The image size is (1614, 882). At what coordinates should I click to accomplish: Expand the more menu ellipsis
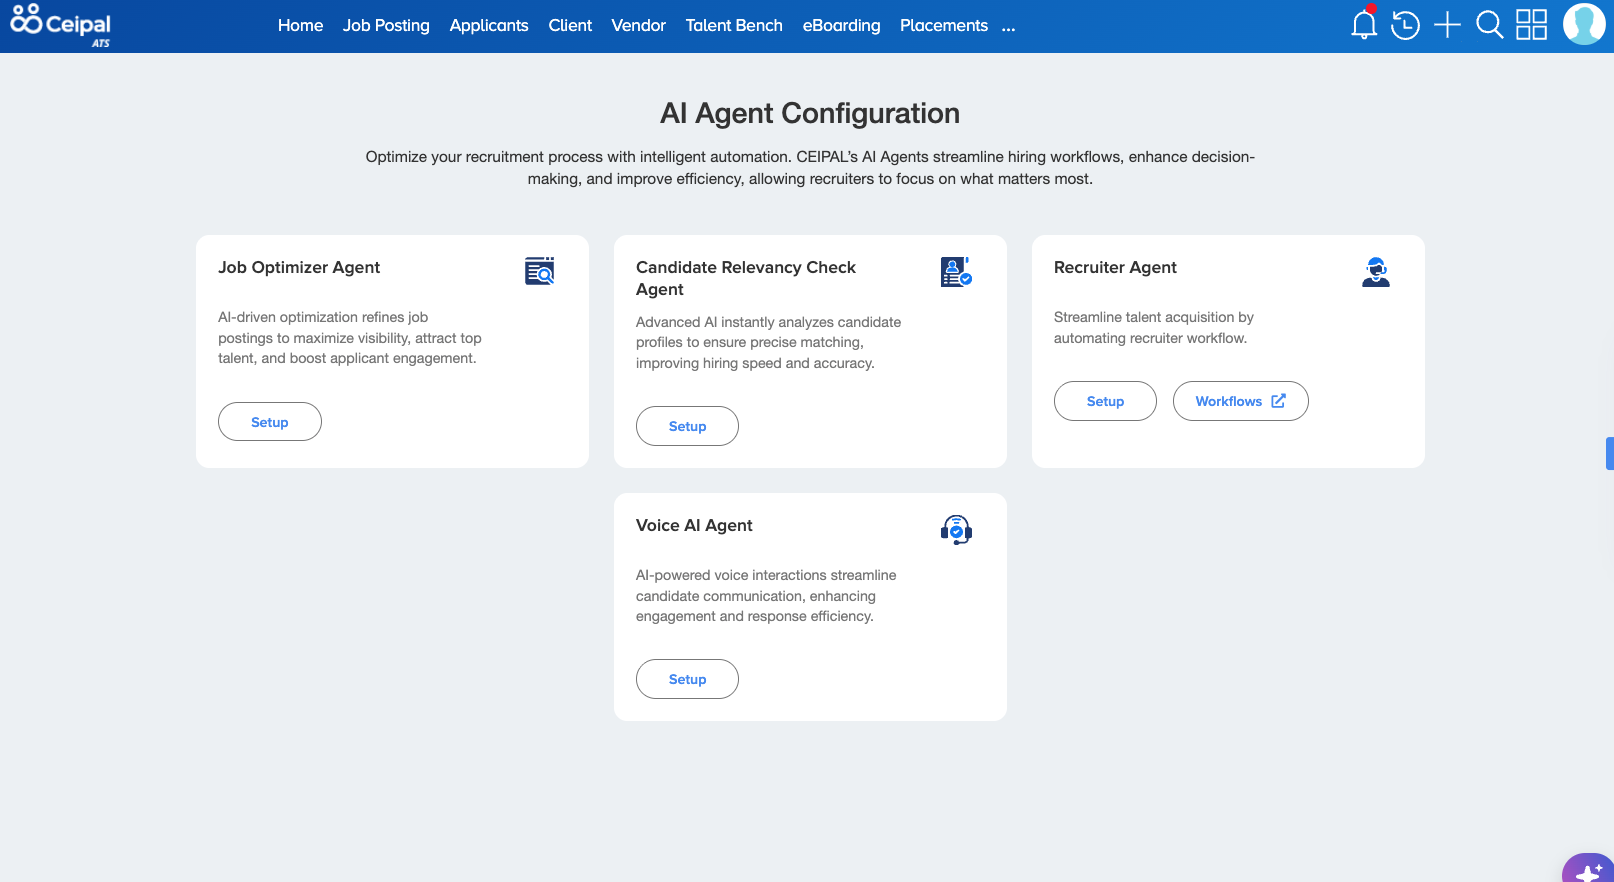(x=1008, y=27)
